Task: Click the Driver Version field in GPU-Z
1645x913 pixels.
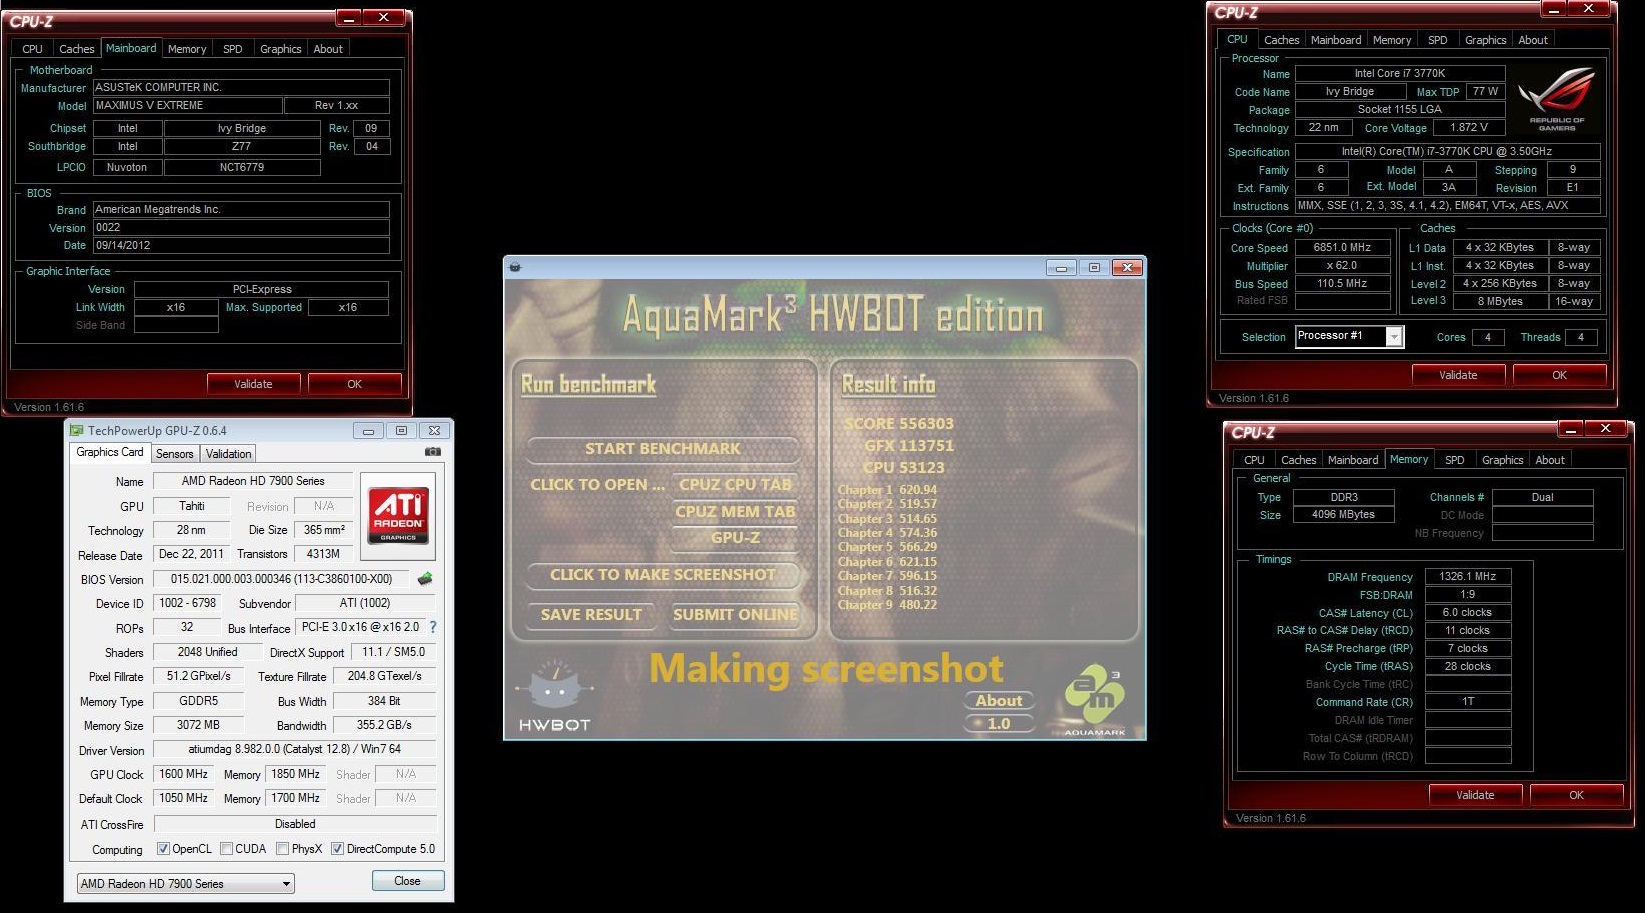Action: (x=295, y=749)
